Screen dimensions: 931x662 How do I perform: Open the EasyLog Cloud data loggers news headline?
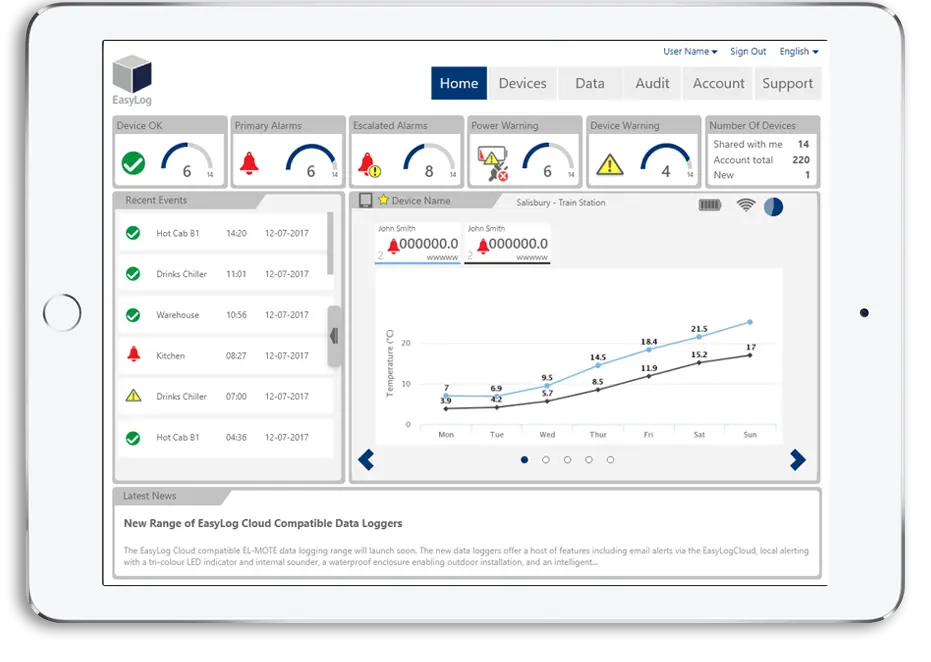[x=262, y=523]
